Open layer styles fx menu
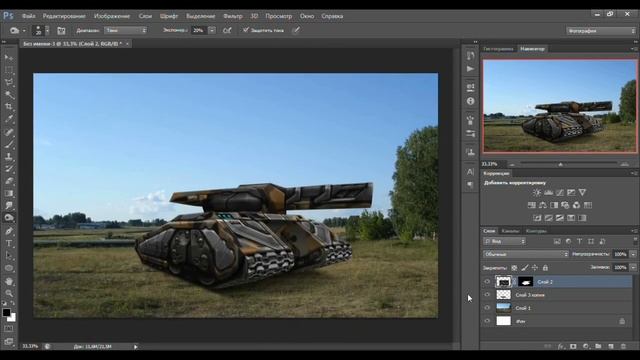The width and height of the screenshot is (640, 360). 561,346
